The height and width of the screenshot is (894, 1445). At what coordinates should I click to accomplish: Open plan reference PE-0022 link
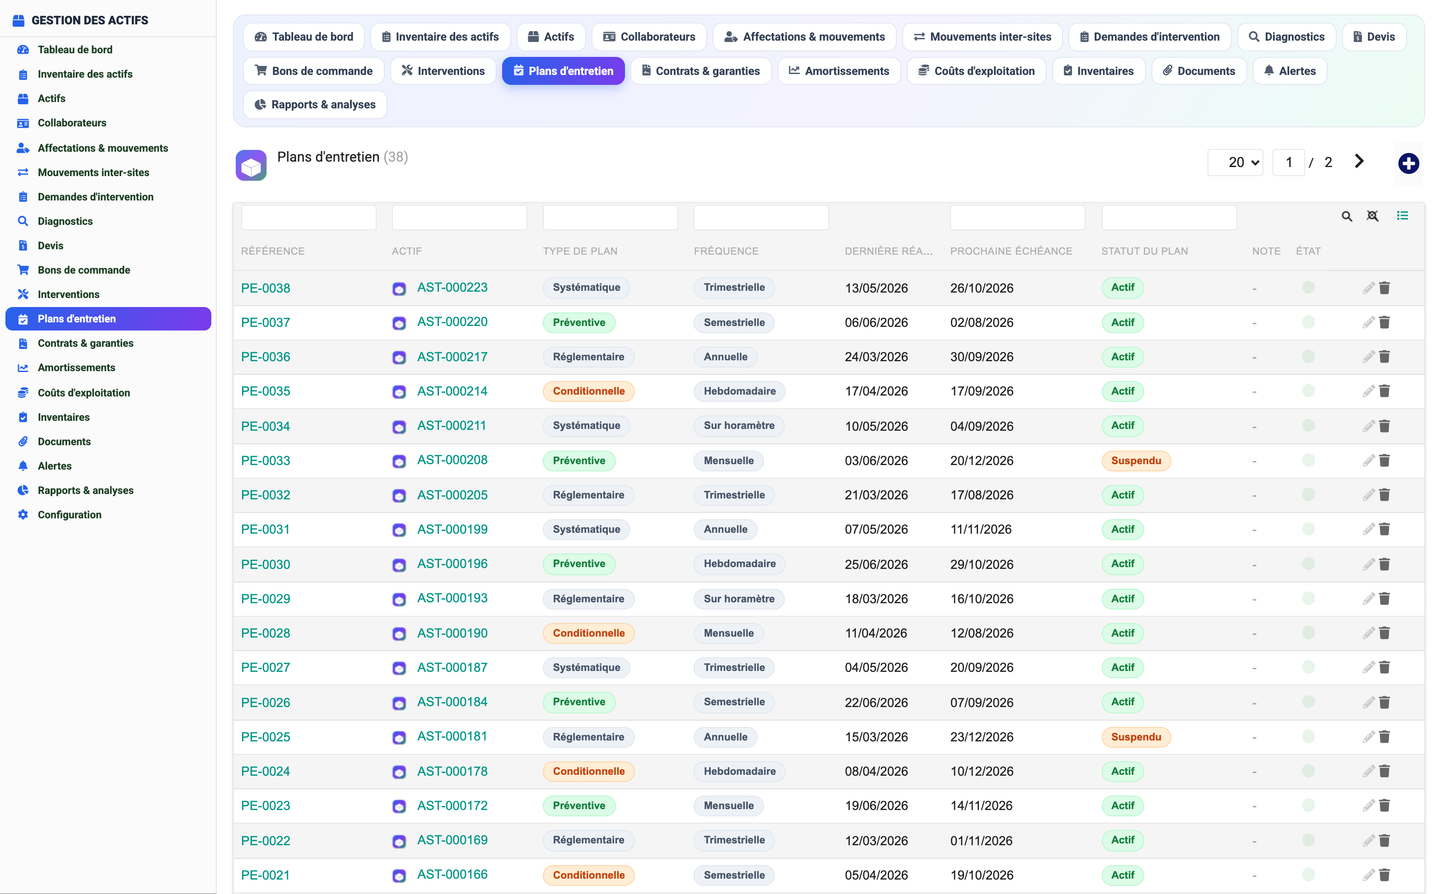266,841
